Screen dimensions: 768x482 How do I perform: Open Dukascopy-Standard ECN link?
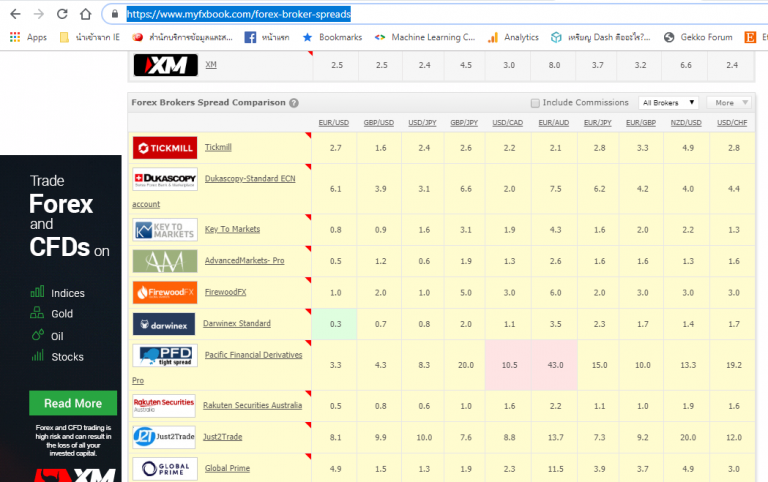point(250,178)
